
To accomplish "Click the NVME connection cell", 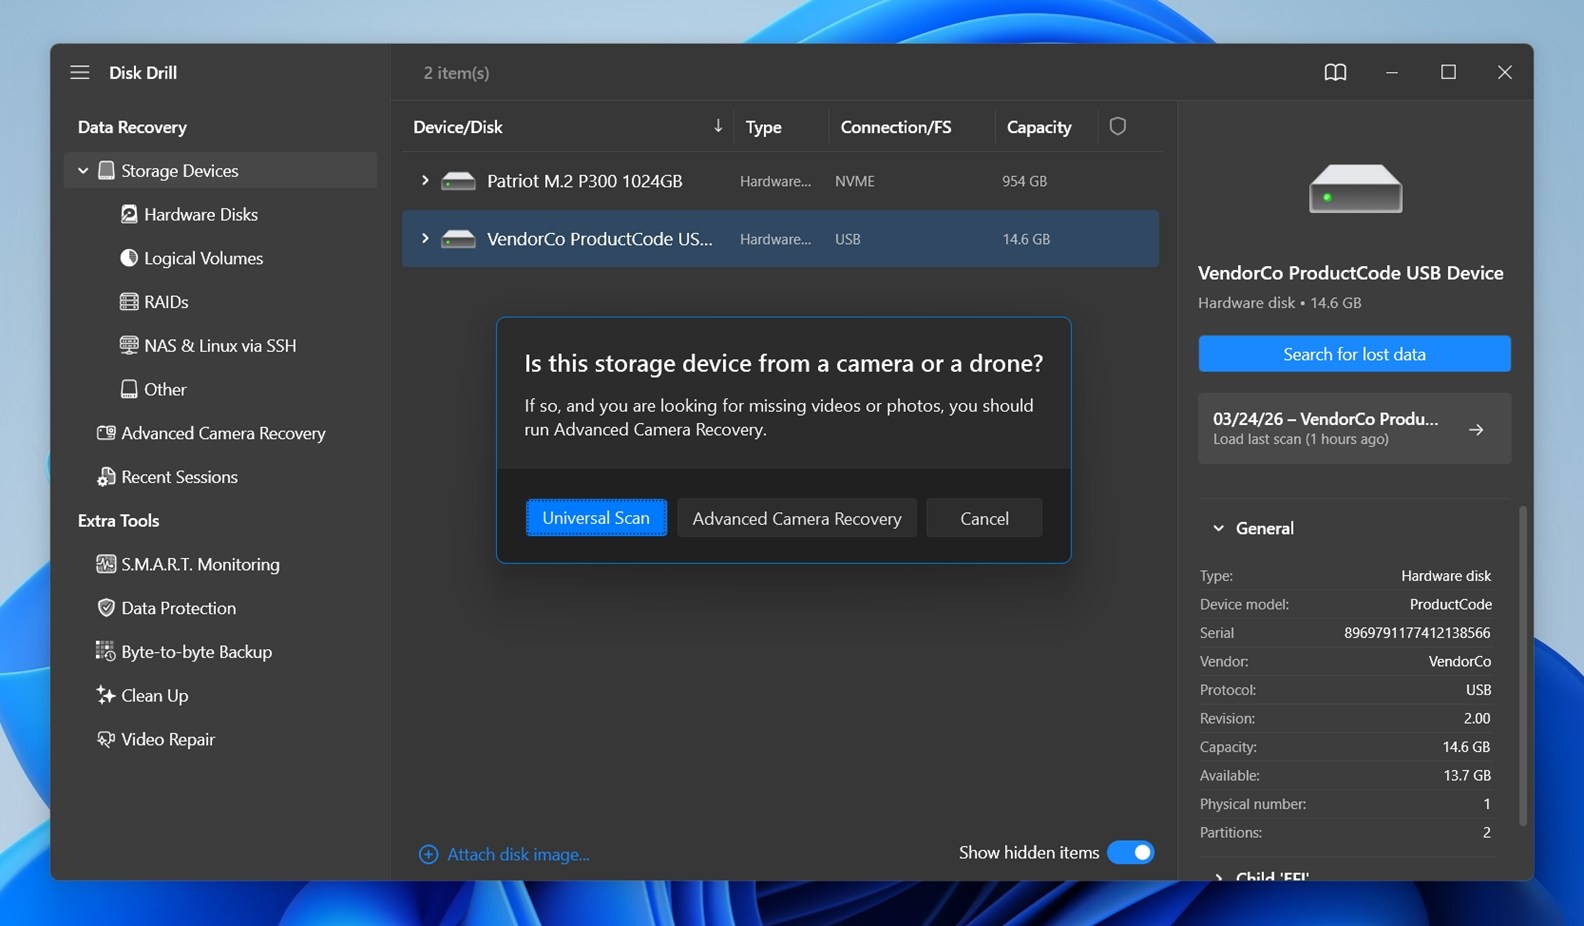I will pos(855,181).
